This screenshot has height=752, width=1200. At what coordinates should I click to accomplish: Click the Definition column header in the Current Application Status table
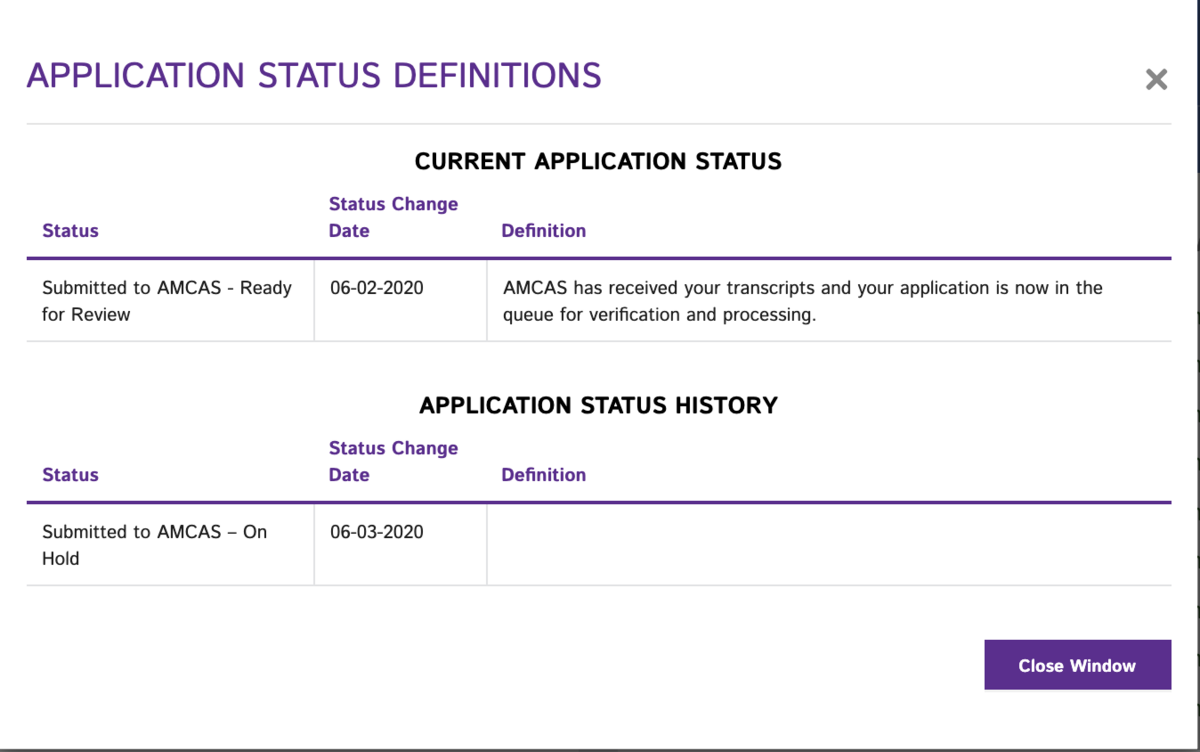543,231
